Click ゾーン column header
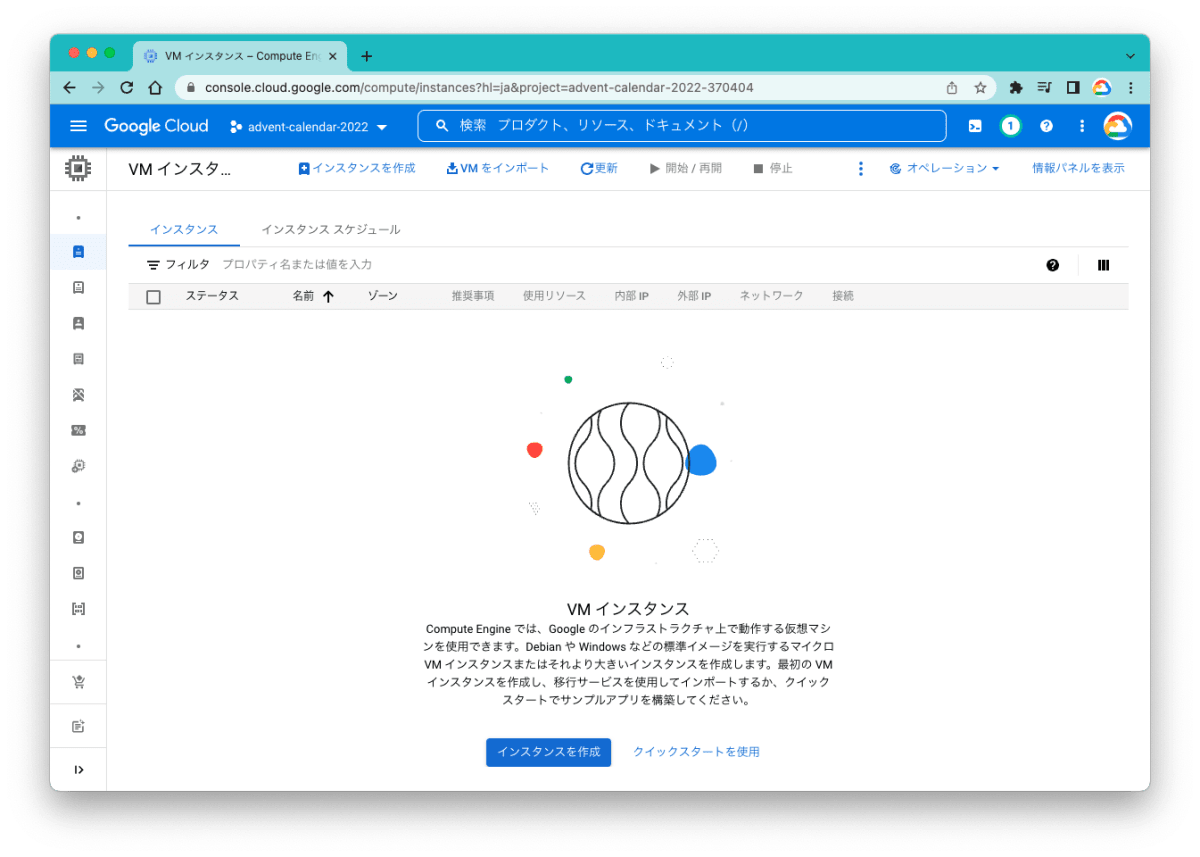1200x857 pixels. point(383,296)
